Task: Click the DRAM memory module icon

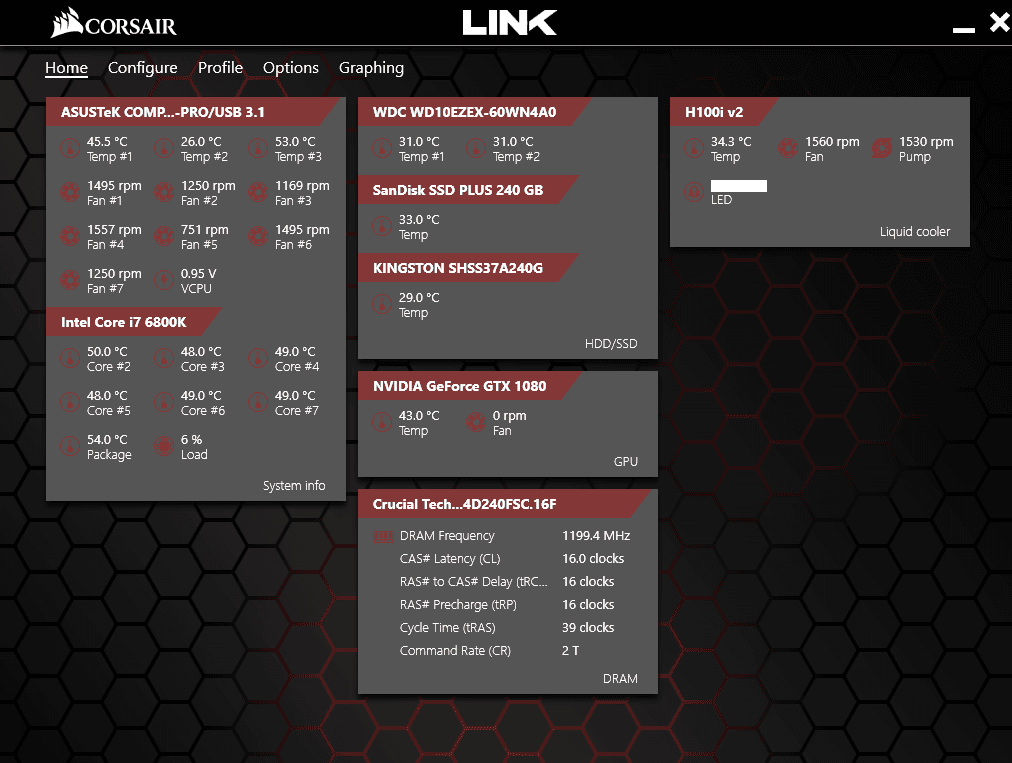Action: click(383, 536)
